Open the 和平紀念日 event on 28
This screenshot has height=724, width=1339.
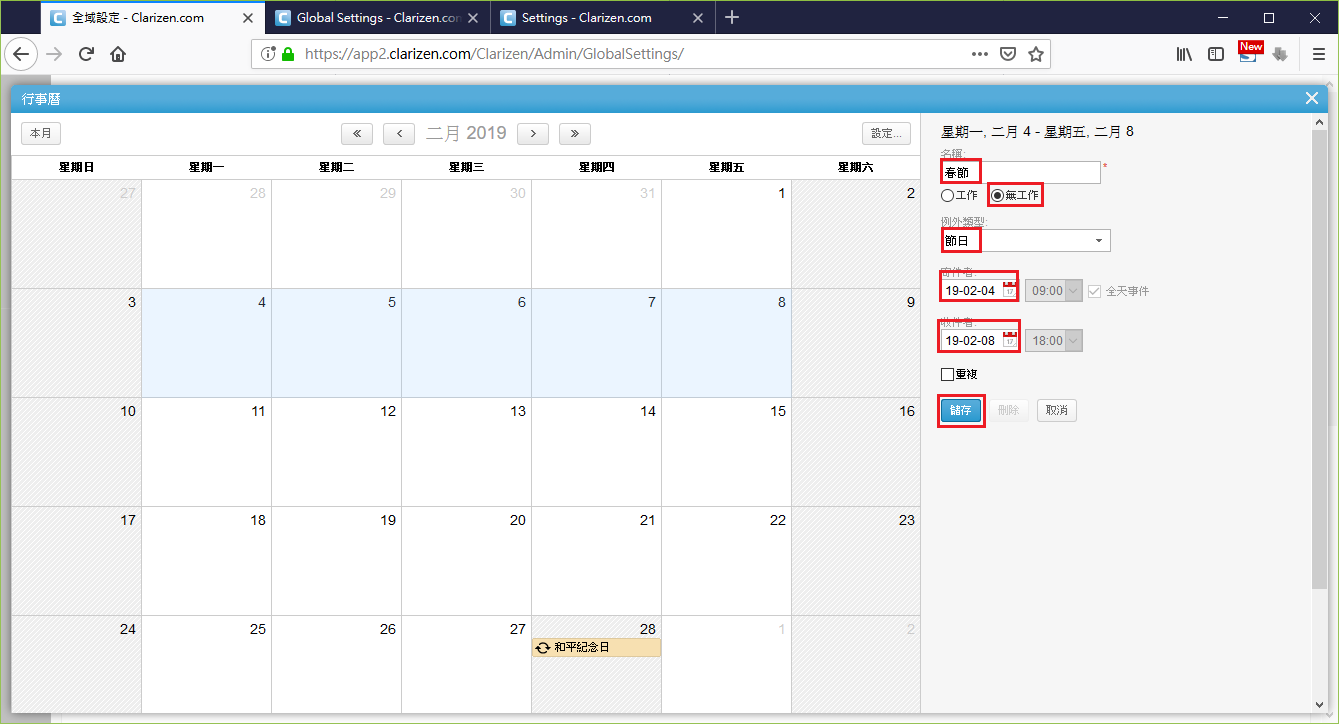596,648
